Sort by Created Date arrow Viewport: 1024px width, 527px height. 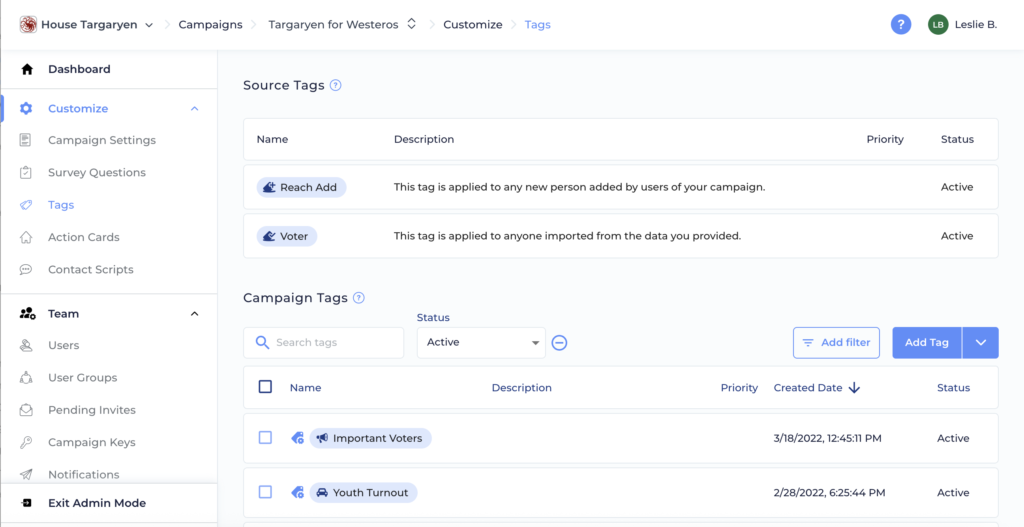pos(854,388)
